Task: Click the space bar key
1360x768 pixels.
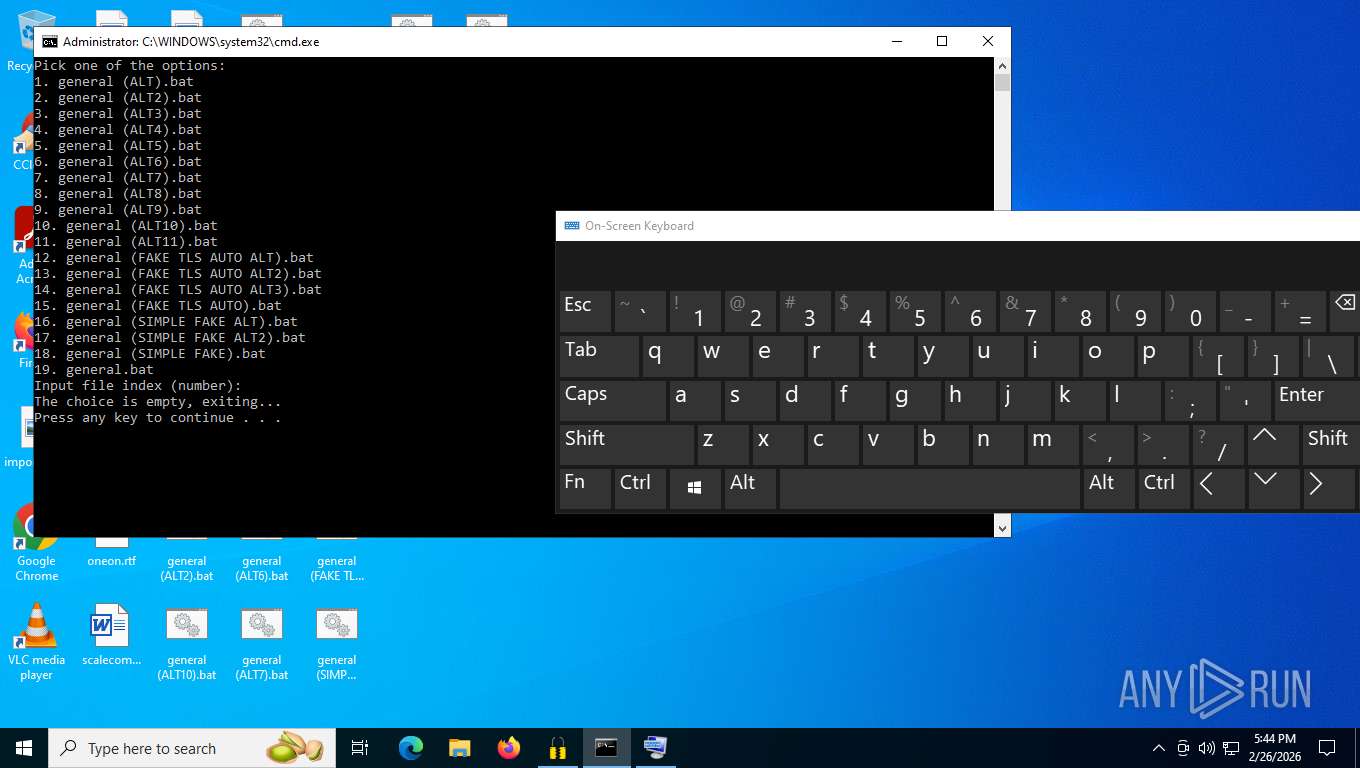Action: tap(930, 489)
